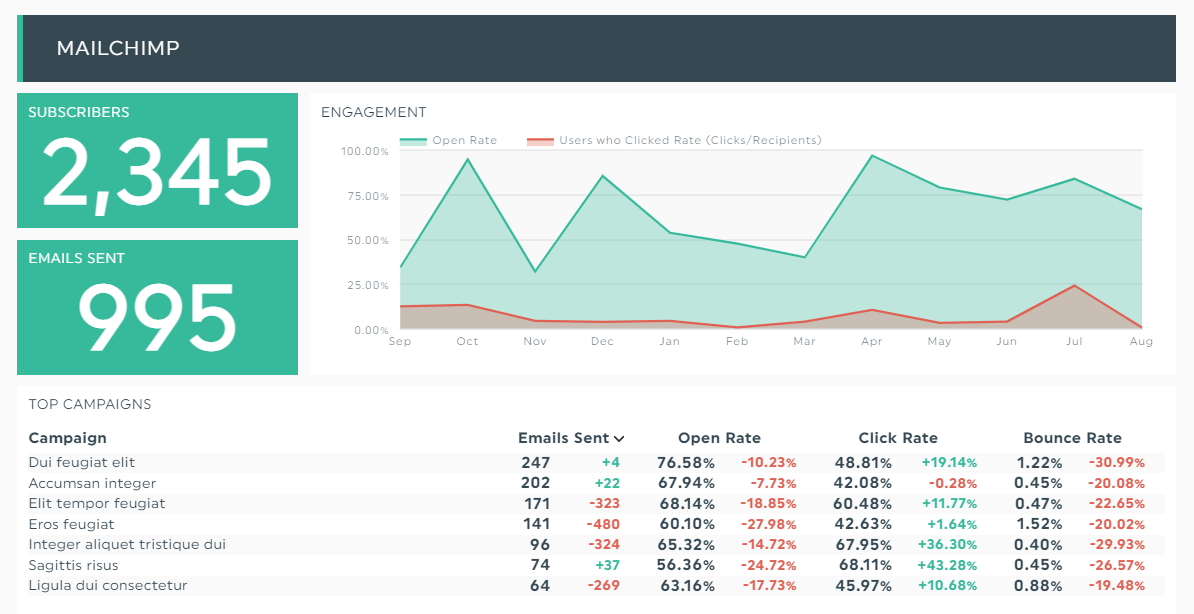Viewport: 1194px width, 614px height.
Task: Click the Jul label on the chart axis
Action: coord(1074,341)
